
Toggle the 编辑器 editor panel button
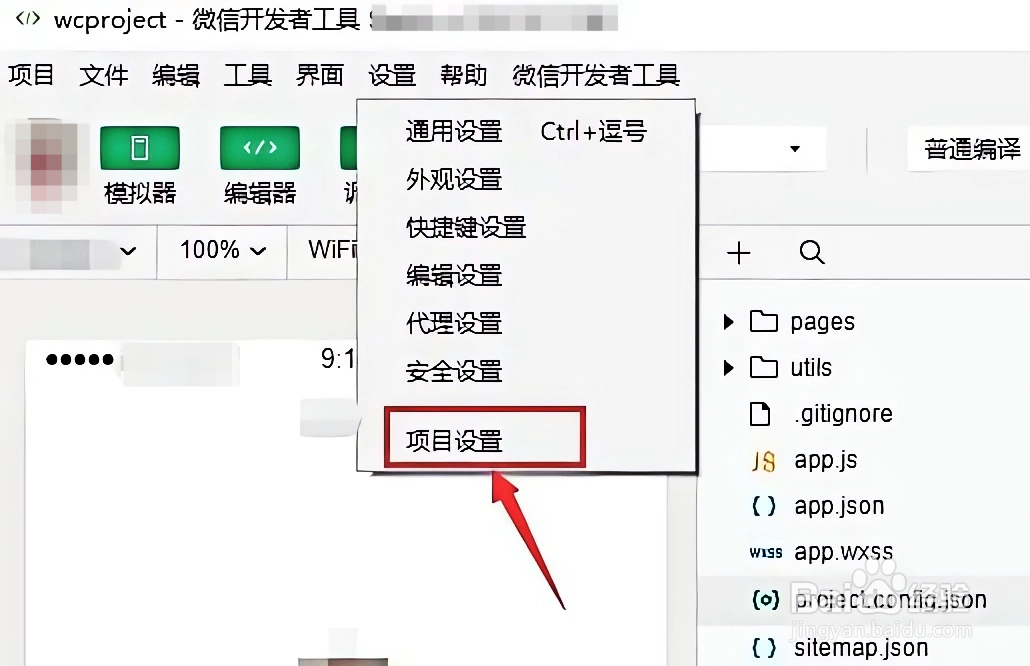pos(259,148)
